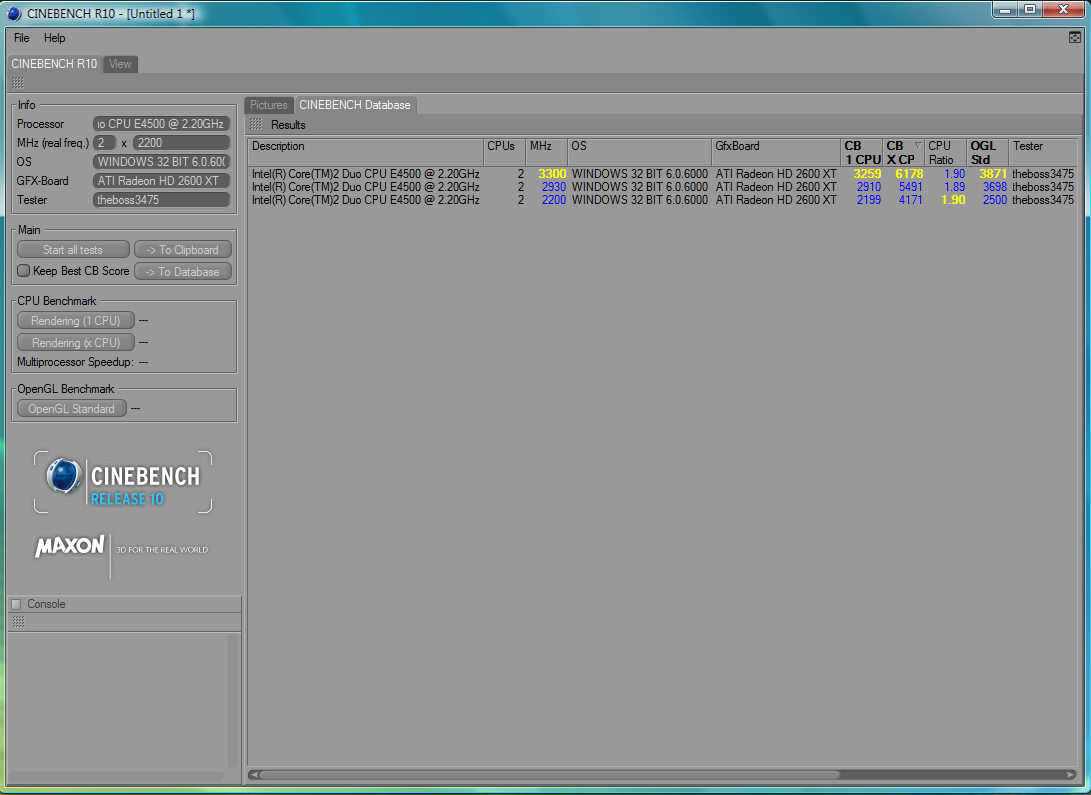
Task: Click the OGL Std column header
Action: 987,152
